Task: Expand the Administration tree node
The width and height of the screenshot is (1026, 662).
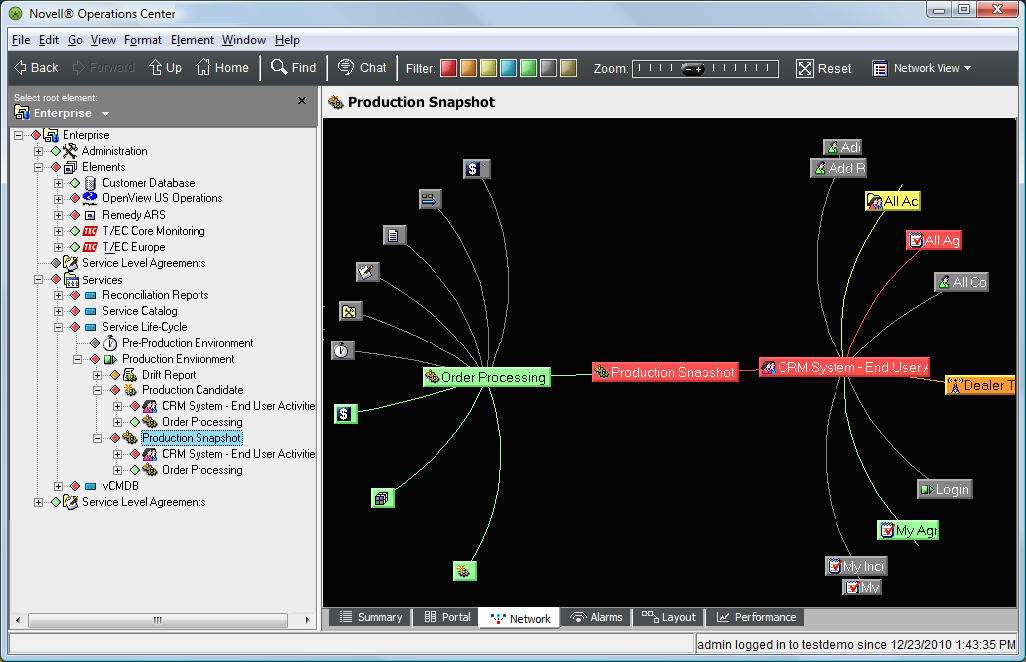Action: point(39,151)
